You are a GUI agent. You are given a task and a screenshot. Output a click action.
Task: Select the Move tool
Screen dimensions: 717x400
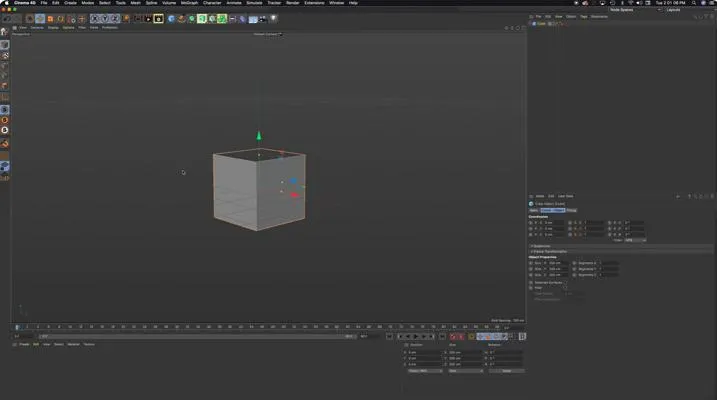coord(40,19)
